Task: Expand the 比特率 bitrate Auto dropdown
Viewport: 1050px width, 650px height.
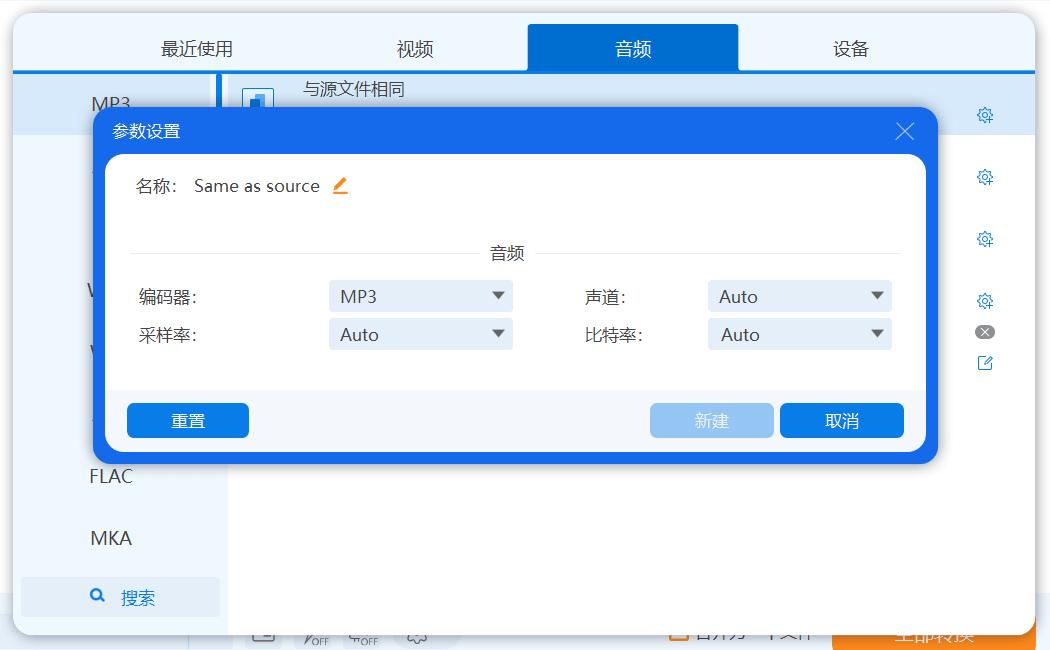Action: tap(799, 334)
